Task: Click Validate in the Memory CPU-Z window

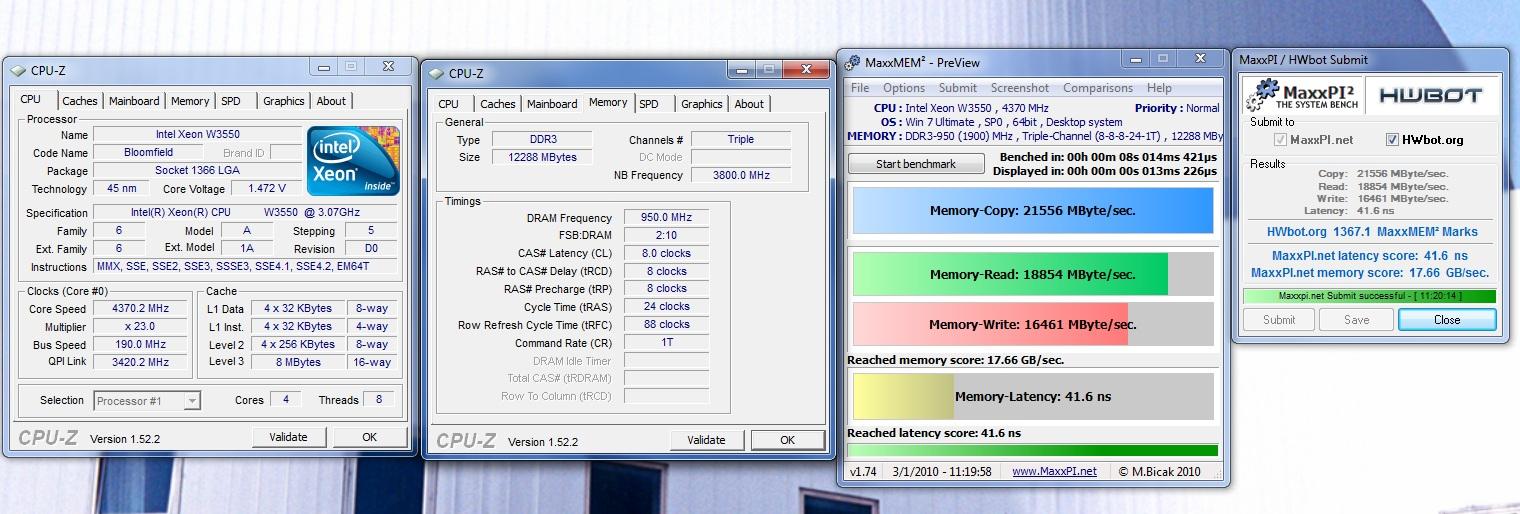Action: pos(706,440)
